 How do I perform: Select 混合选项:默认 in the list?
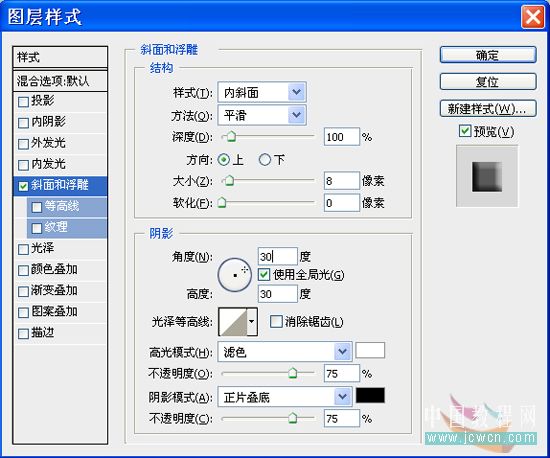click(60, 81)
